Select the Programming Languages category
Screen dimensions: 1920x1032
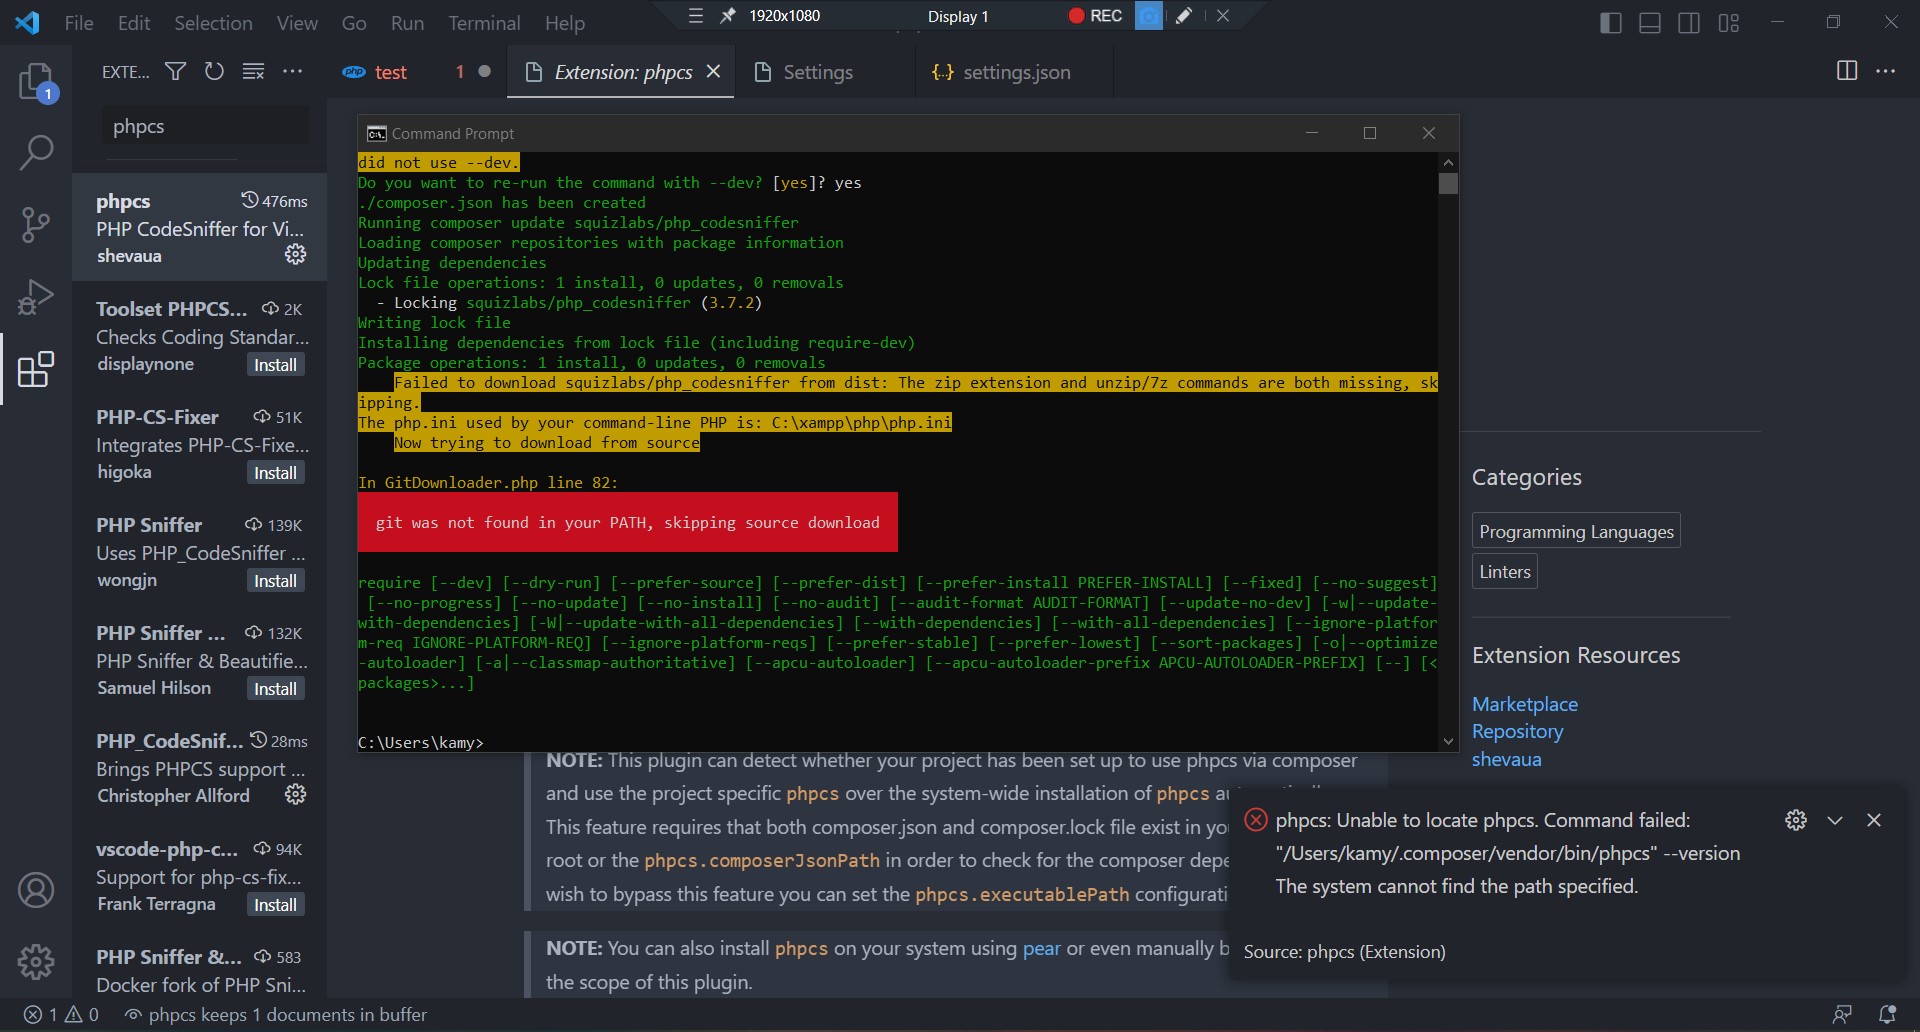point(1576,531)
